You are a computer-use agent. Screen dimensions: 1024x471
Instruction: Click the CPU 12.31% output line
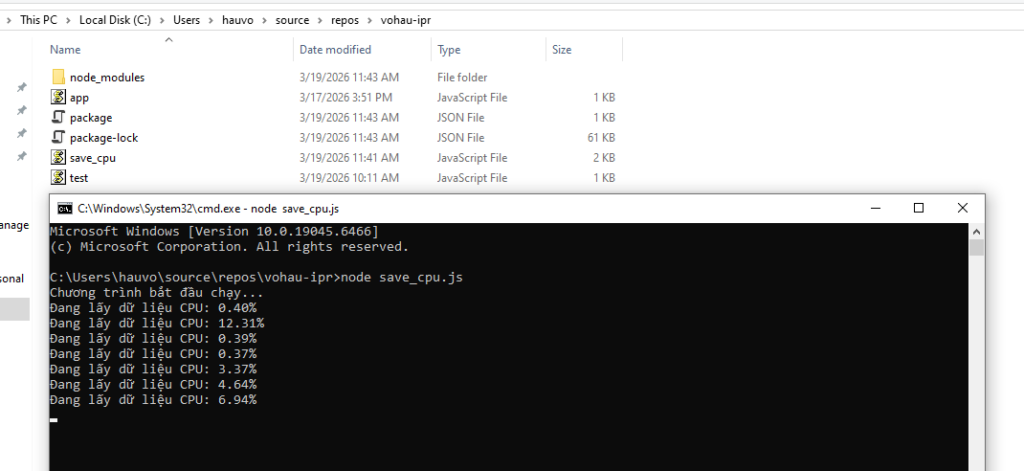(x=157, y=323)
